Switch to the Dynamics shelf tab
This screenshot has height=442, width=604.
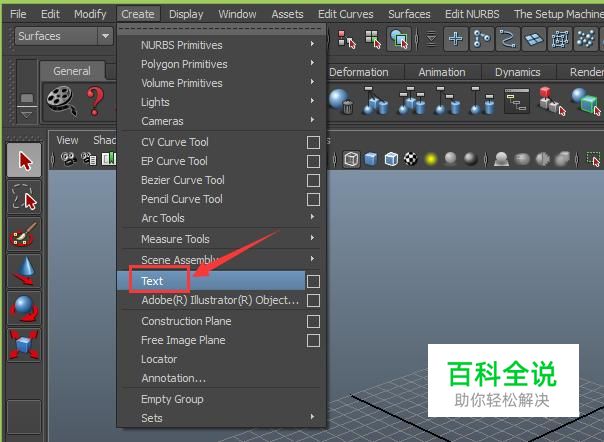pos(517,72)
